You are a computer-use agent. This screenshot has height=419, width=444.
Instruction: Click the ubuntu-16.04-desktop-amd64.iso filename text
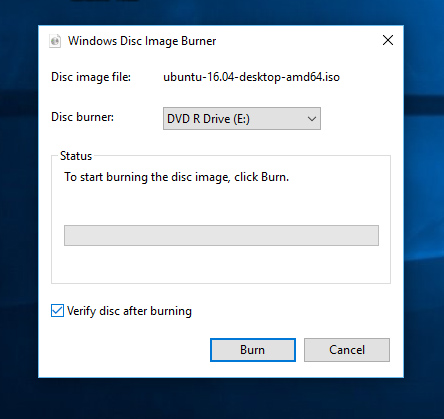point(251,77)
